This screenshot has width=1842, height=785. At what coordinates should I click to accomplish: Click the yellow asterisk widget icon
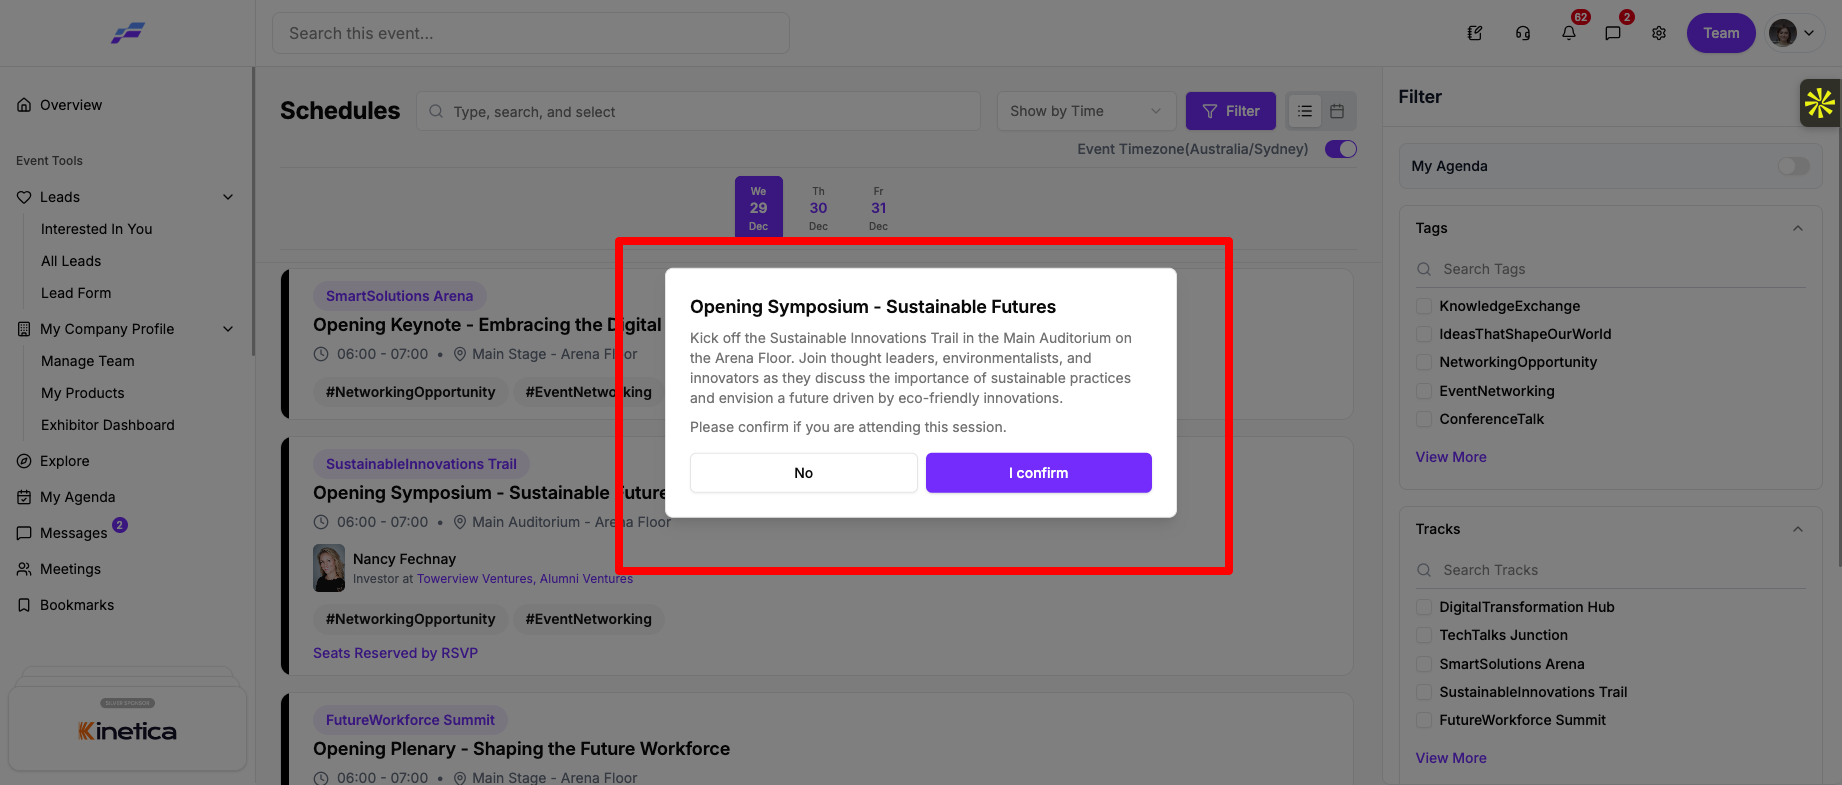pos(1820,103)
